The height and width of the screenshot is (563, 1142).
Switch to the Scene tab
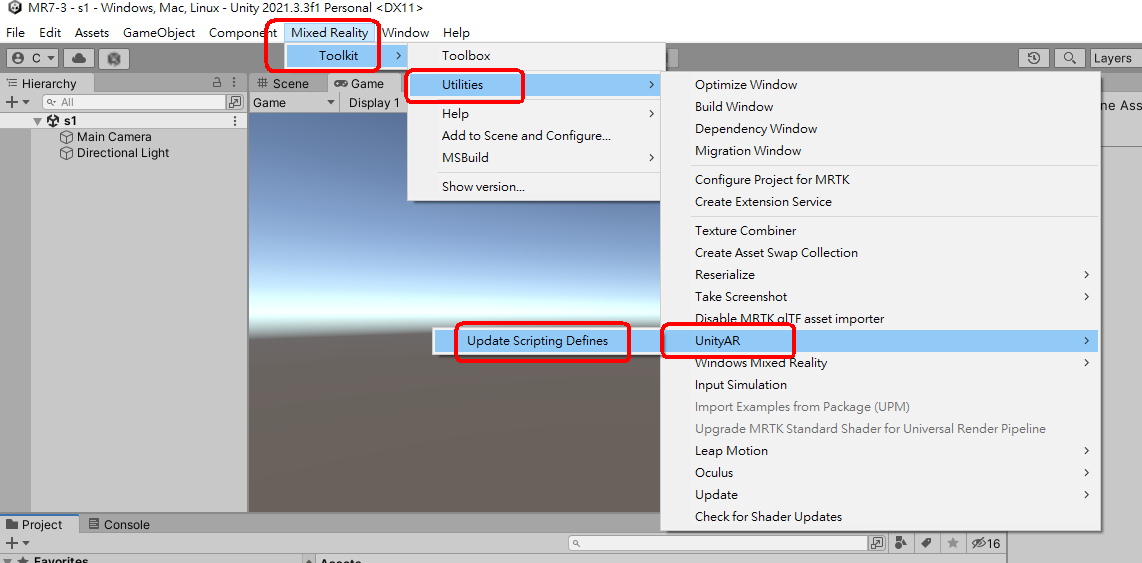288,84
